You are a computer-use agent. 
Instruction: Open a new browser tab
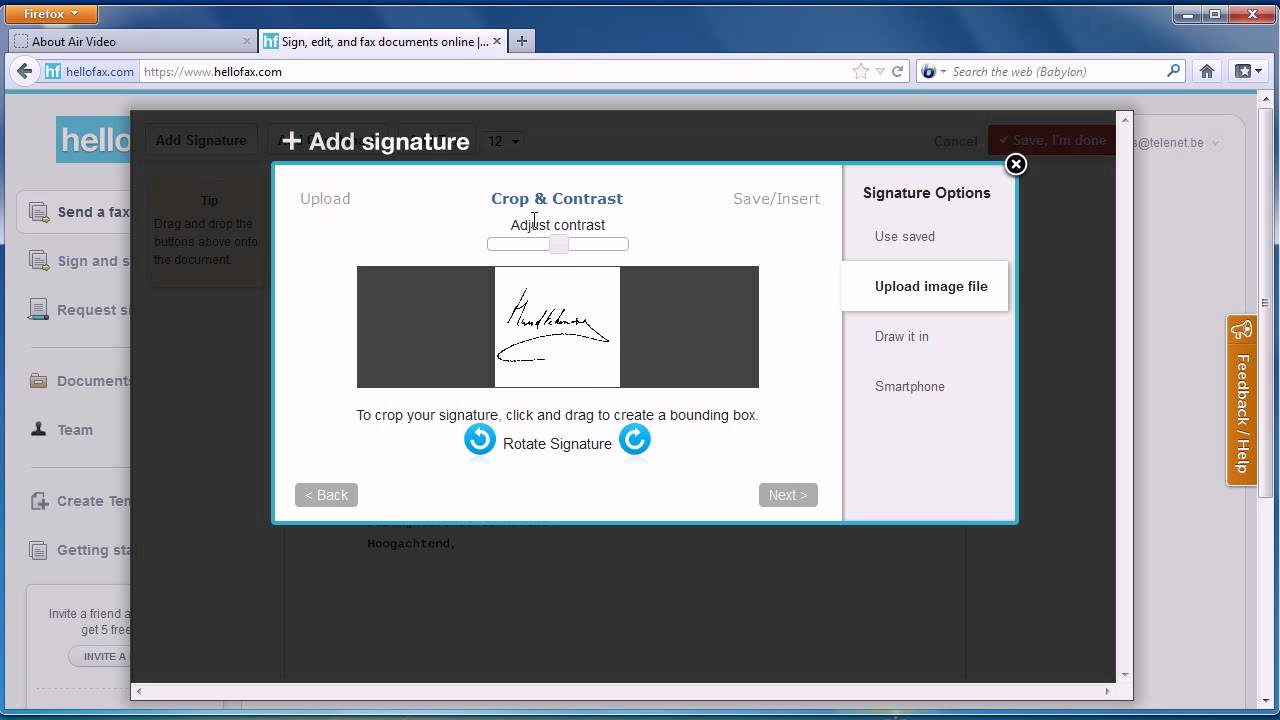point(521,41)
